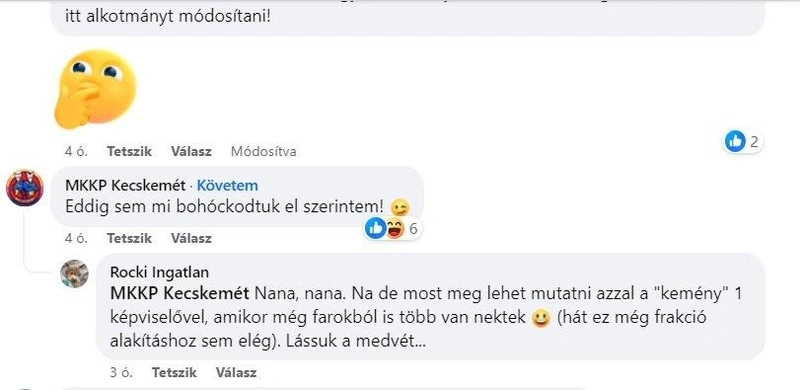The height and width of the screenshot is (390, 800).
Task: Follow MKKP Kecskemét via Követem link
Action: click(x=228, y=185)
